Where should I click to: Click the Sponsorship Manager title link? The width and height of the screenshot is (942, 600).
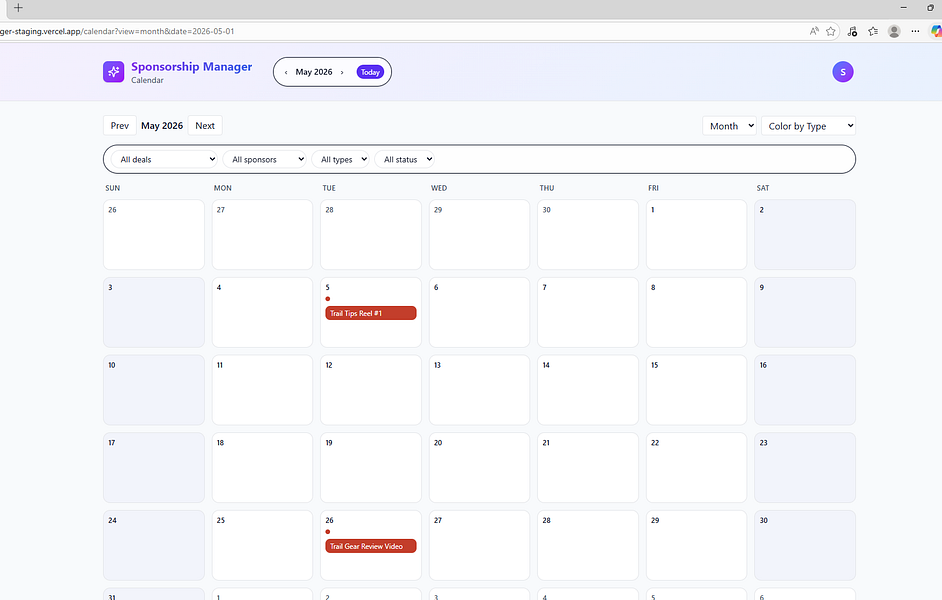point(192,67)
